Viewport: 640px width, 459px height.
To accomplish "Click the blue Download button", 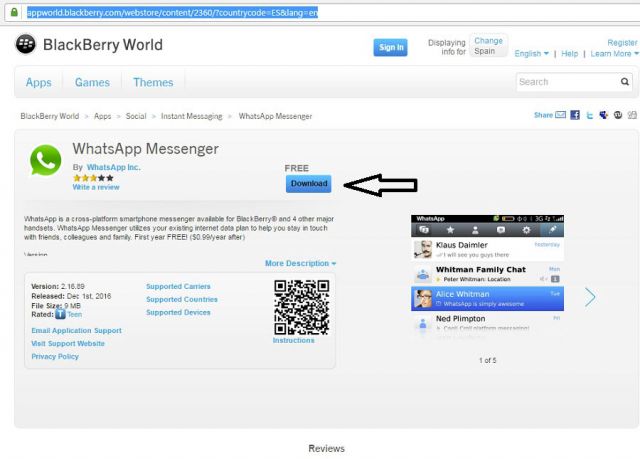I will [309, 184].
